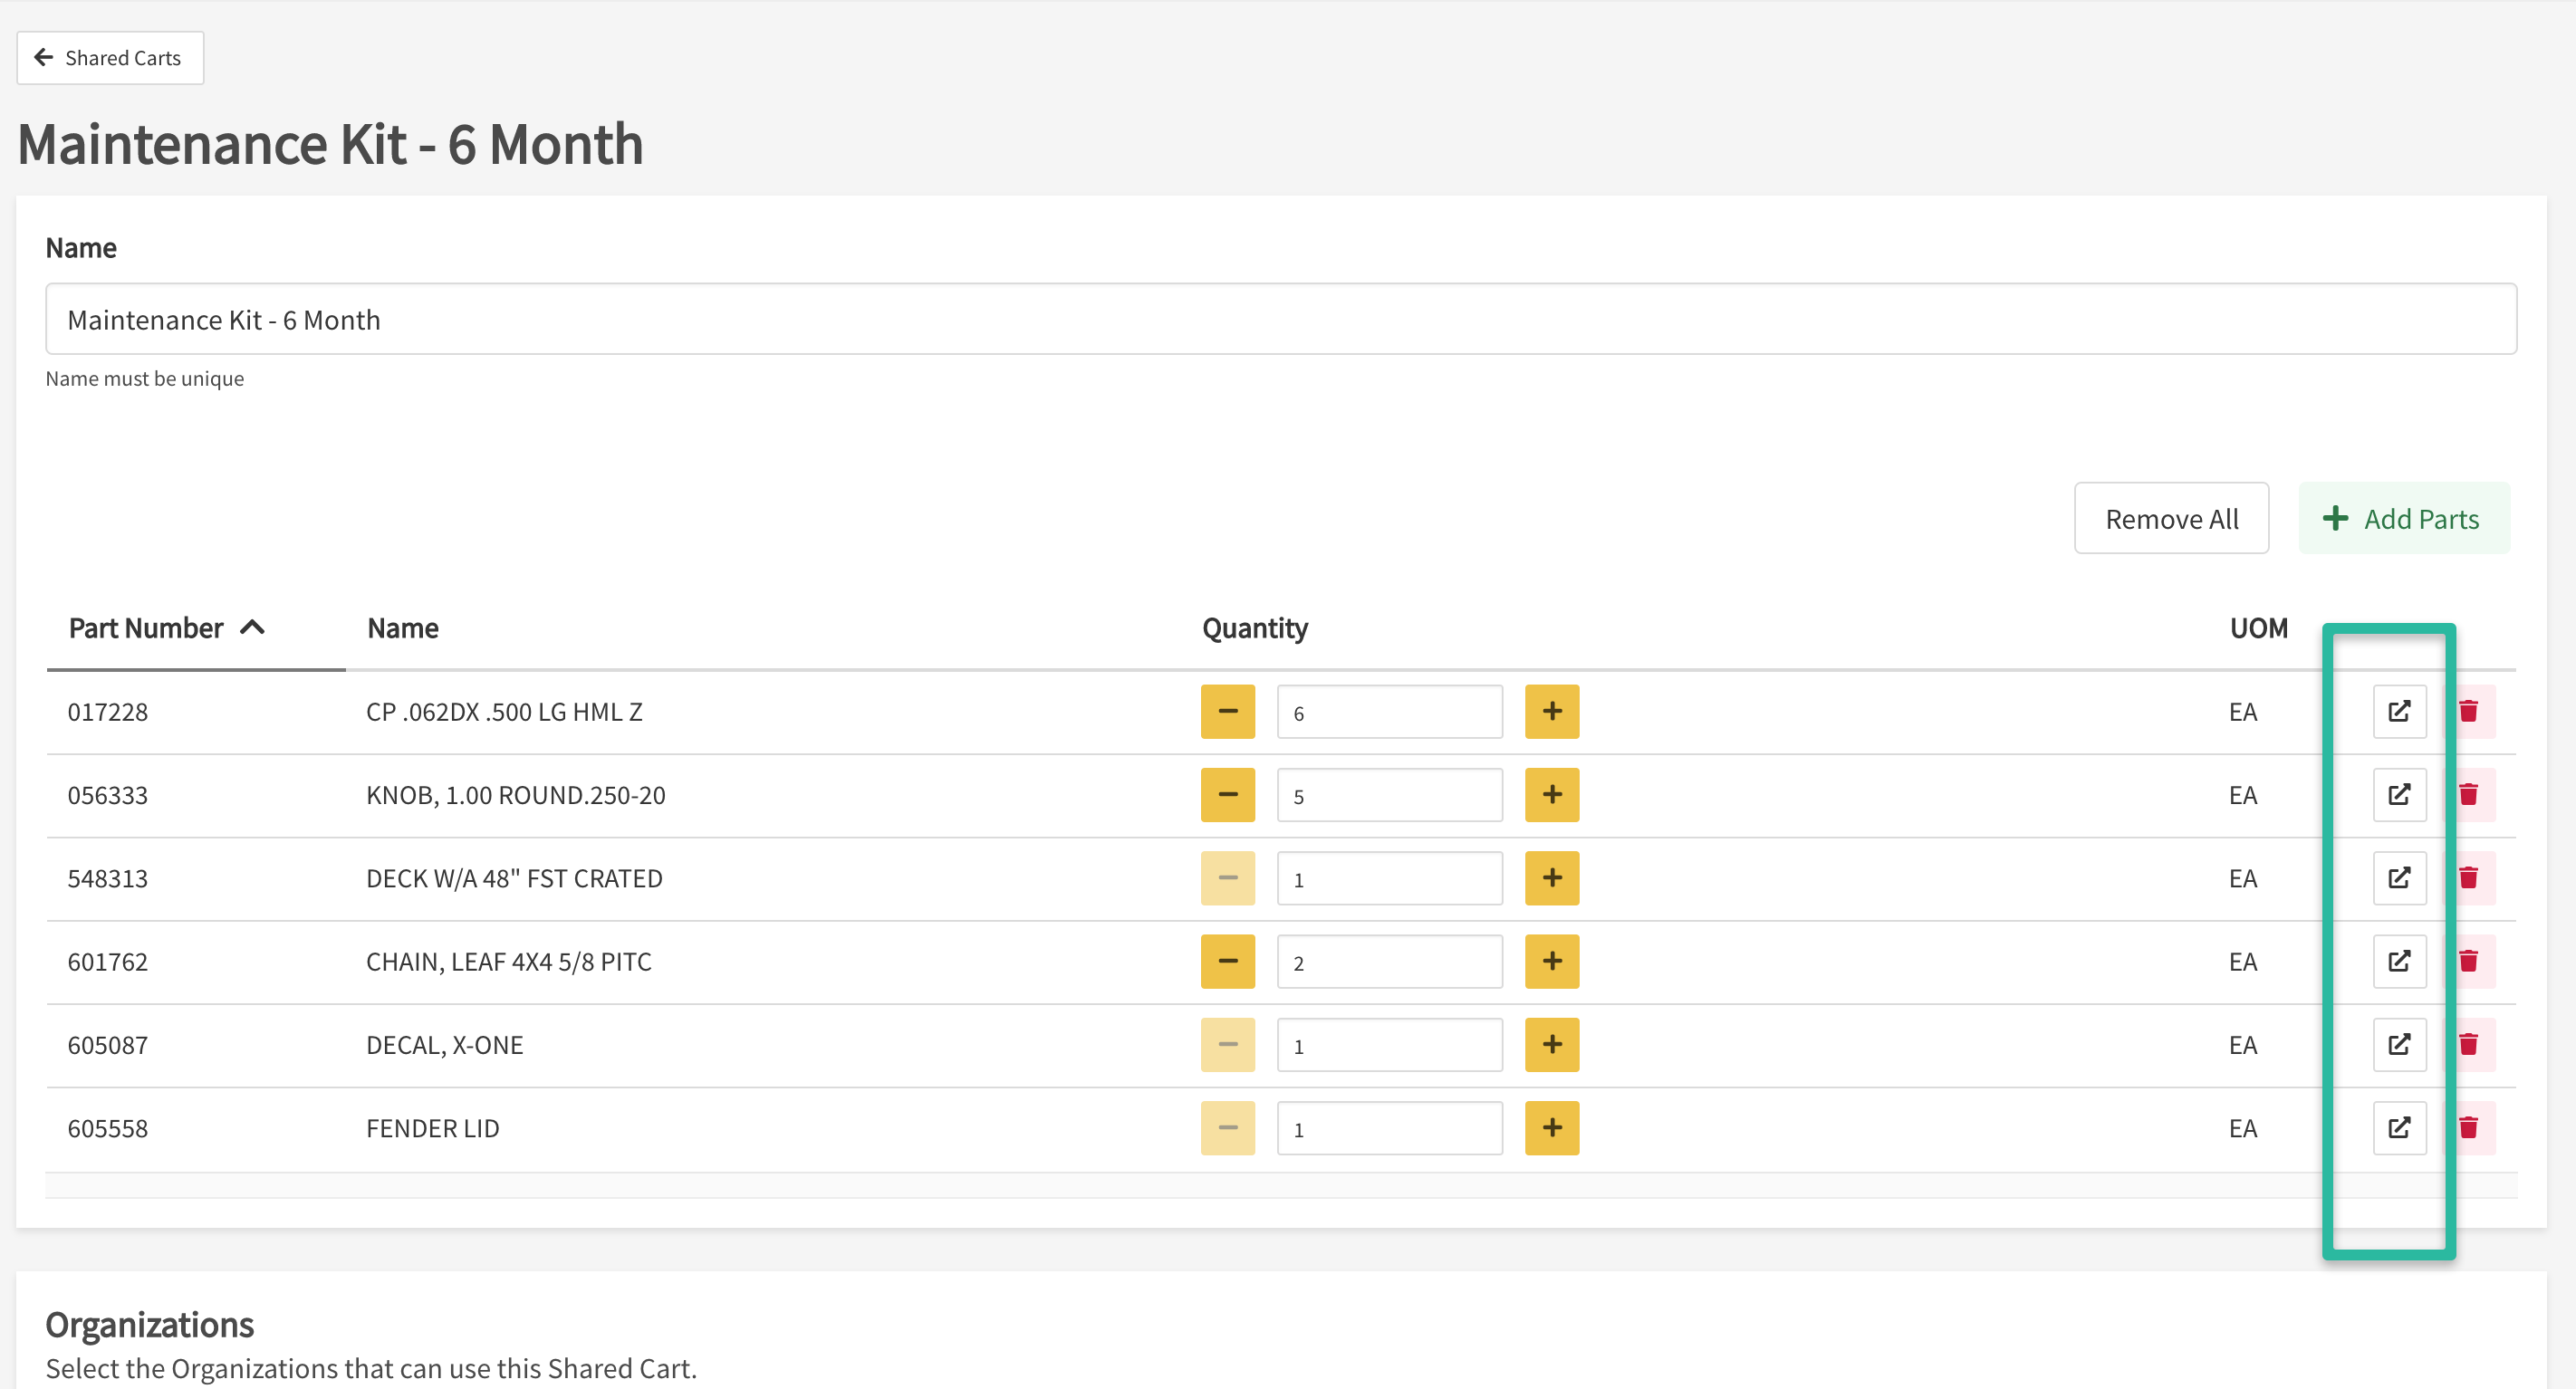2576x1389 pixels.
Task: Open part 017228 in new window
Action: pos(2399,712)
